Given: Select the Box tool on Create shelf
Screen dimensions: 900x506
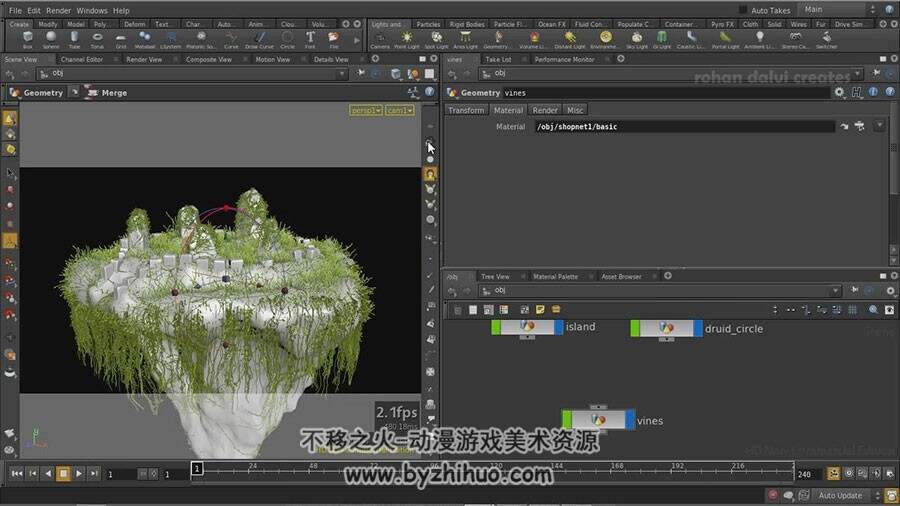Looking at the screenshot, I should pyautogui.click(x=28, y=40).
